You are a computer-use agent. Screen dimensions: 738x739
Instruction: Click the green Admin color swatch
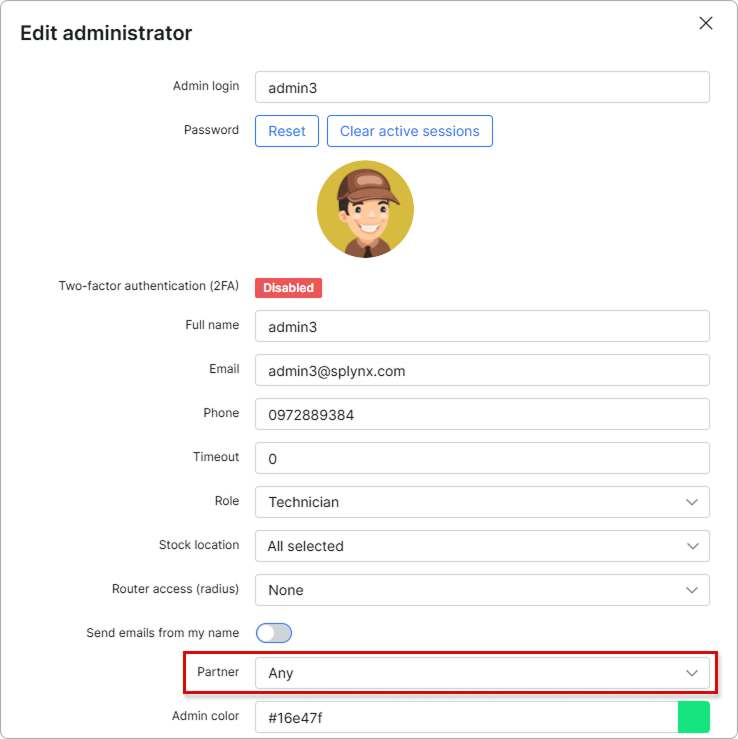[x=693, y=717]
